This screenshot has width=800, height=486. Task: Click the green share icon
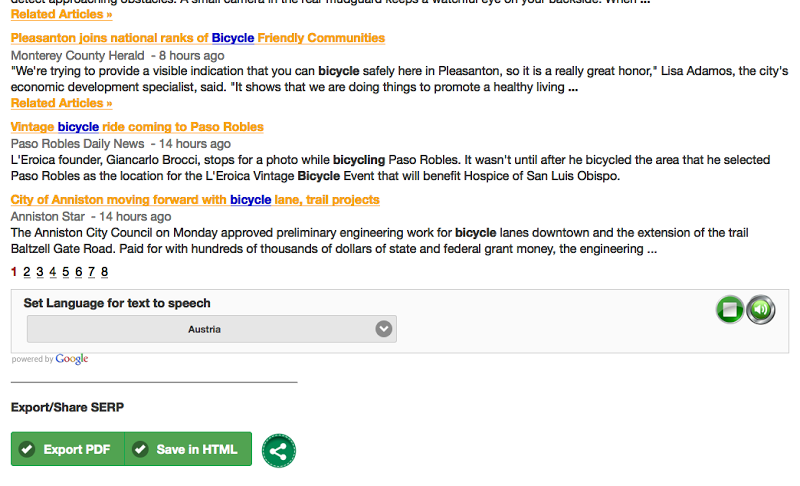[278, 451]
